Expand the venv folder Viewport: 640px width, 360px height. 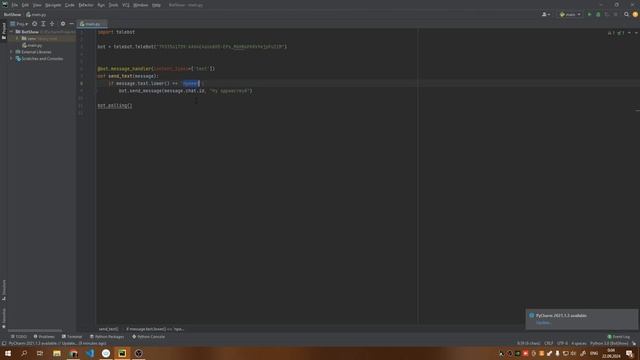[x=18, y=38]
